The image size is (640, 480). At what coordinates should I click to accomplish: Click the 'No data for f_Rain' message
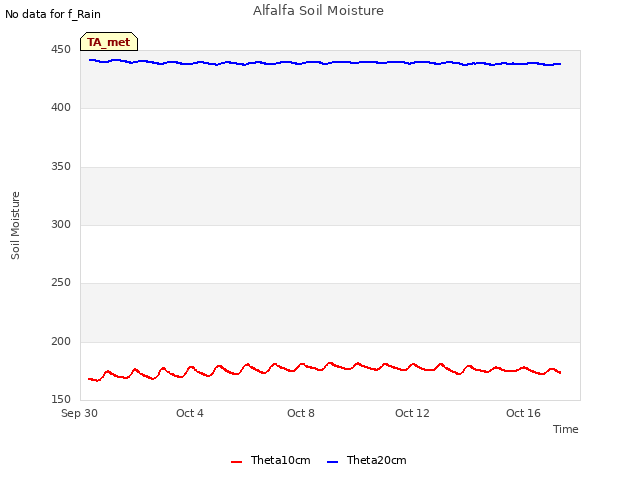53,14
